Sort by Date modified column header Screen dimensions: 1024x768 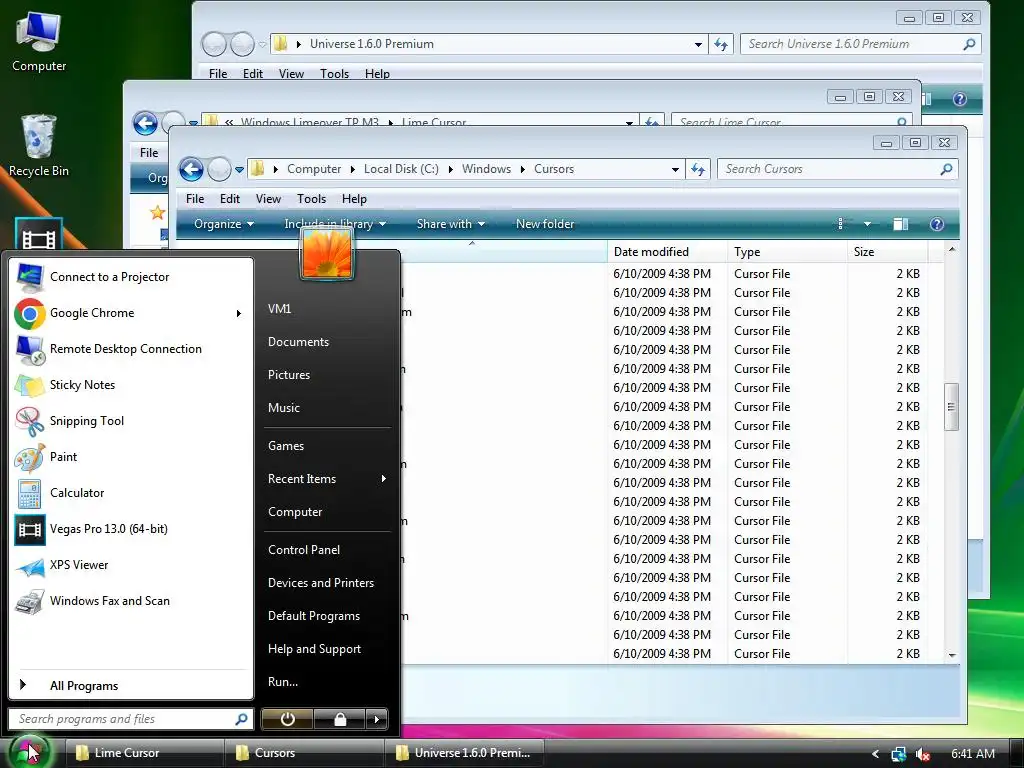667,251
